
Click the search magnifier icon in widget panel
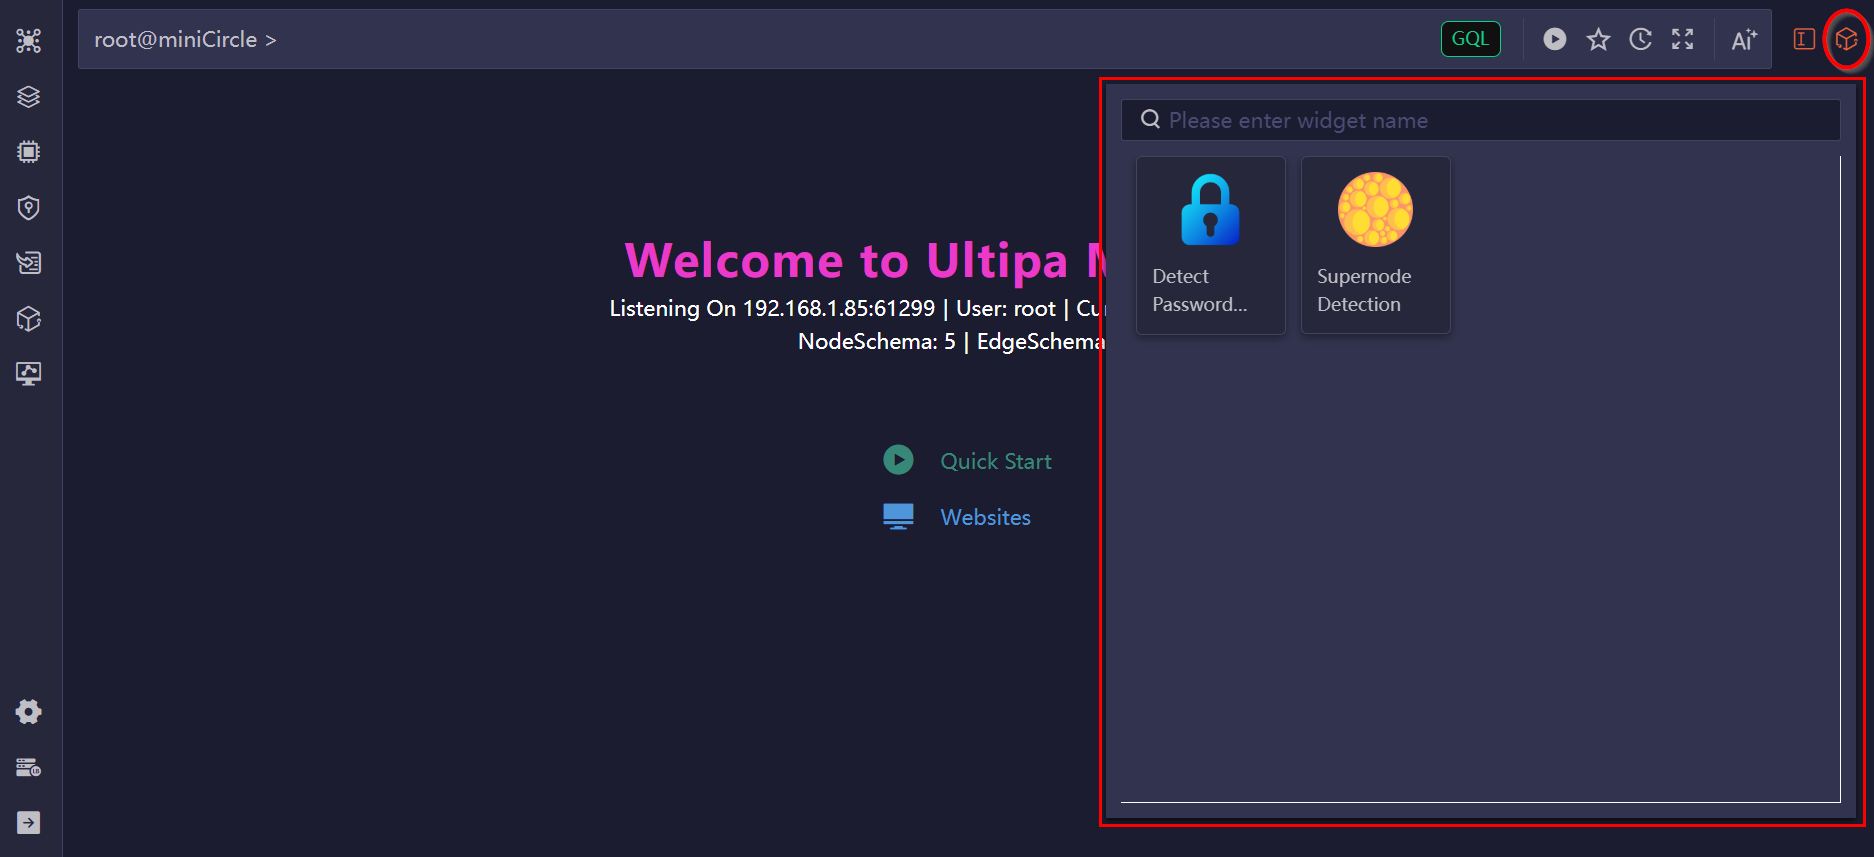[1151, 120]
